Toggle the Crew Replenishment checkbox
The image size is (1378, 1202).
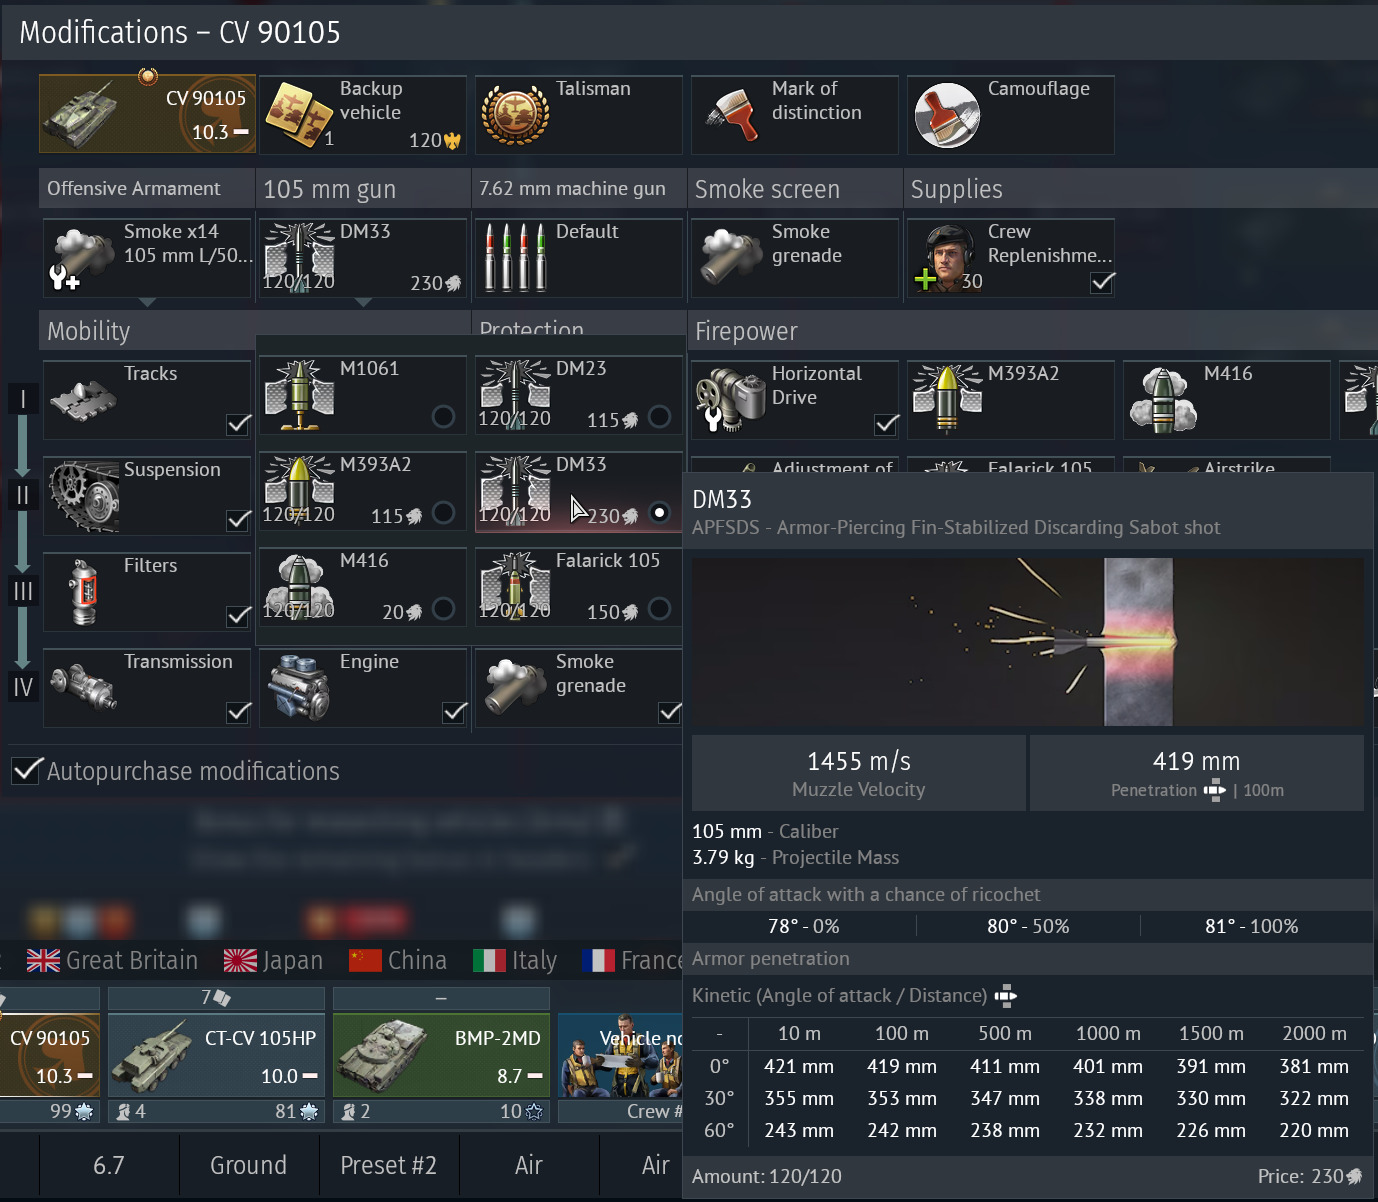click(x=1102, y=283)
